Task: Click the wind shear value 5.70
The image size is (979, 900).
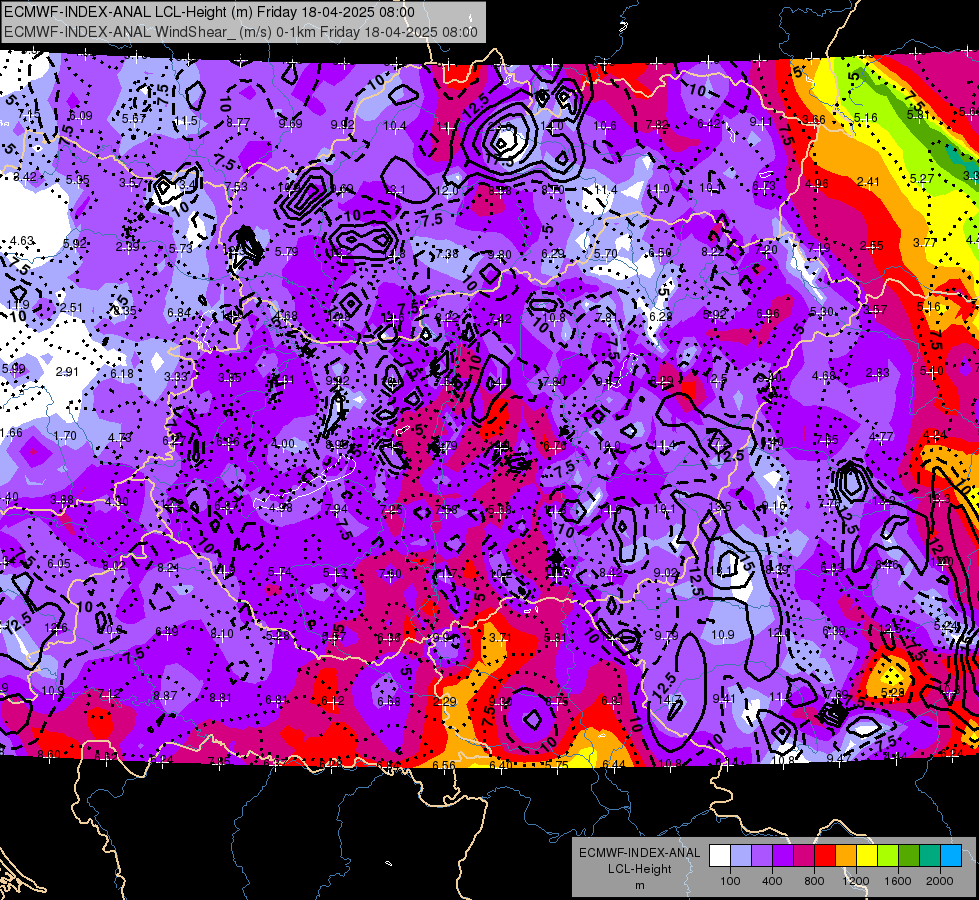Action: [606, 254]
